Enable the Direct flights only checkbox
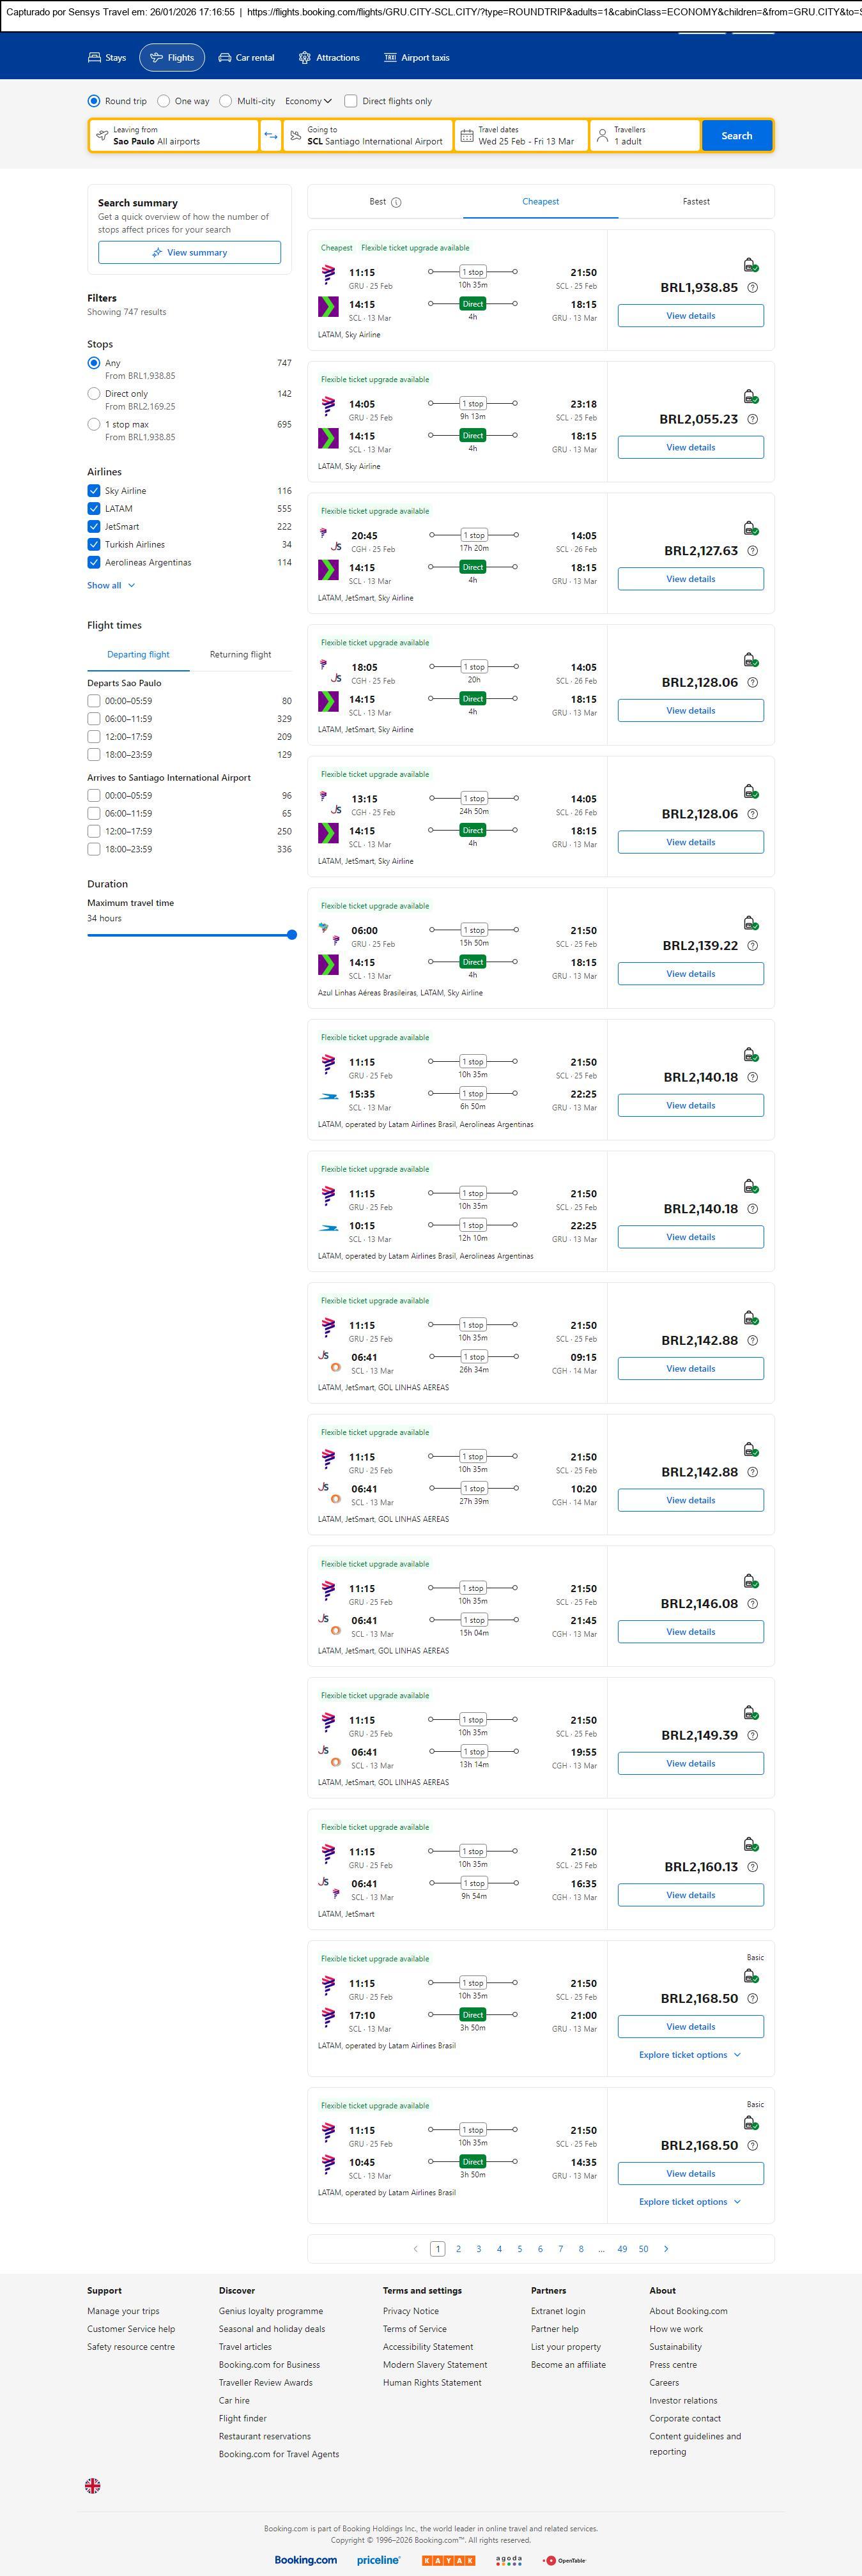Viewport: 862px width, 2576px height. (x=351, y=101)
